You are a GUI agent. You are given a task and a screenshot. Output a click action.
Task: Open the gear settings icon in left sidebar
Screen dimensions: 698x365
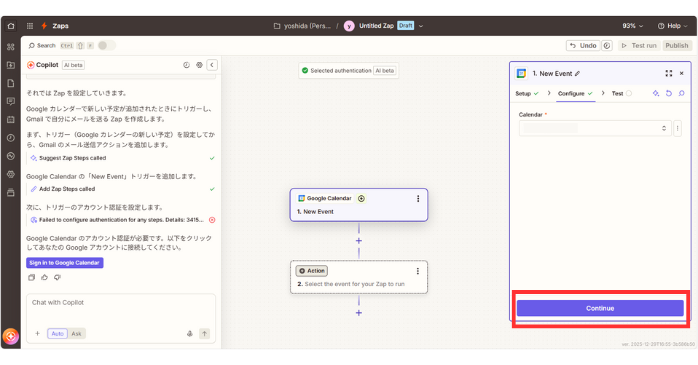[11, 174]
